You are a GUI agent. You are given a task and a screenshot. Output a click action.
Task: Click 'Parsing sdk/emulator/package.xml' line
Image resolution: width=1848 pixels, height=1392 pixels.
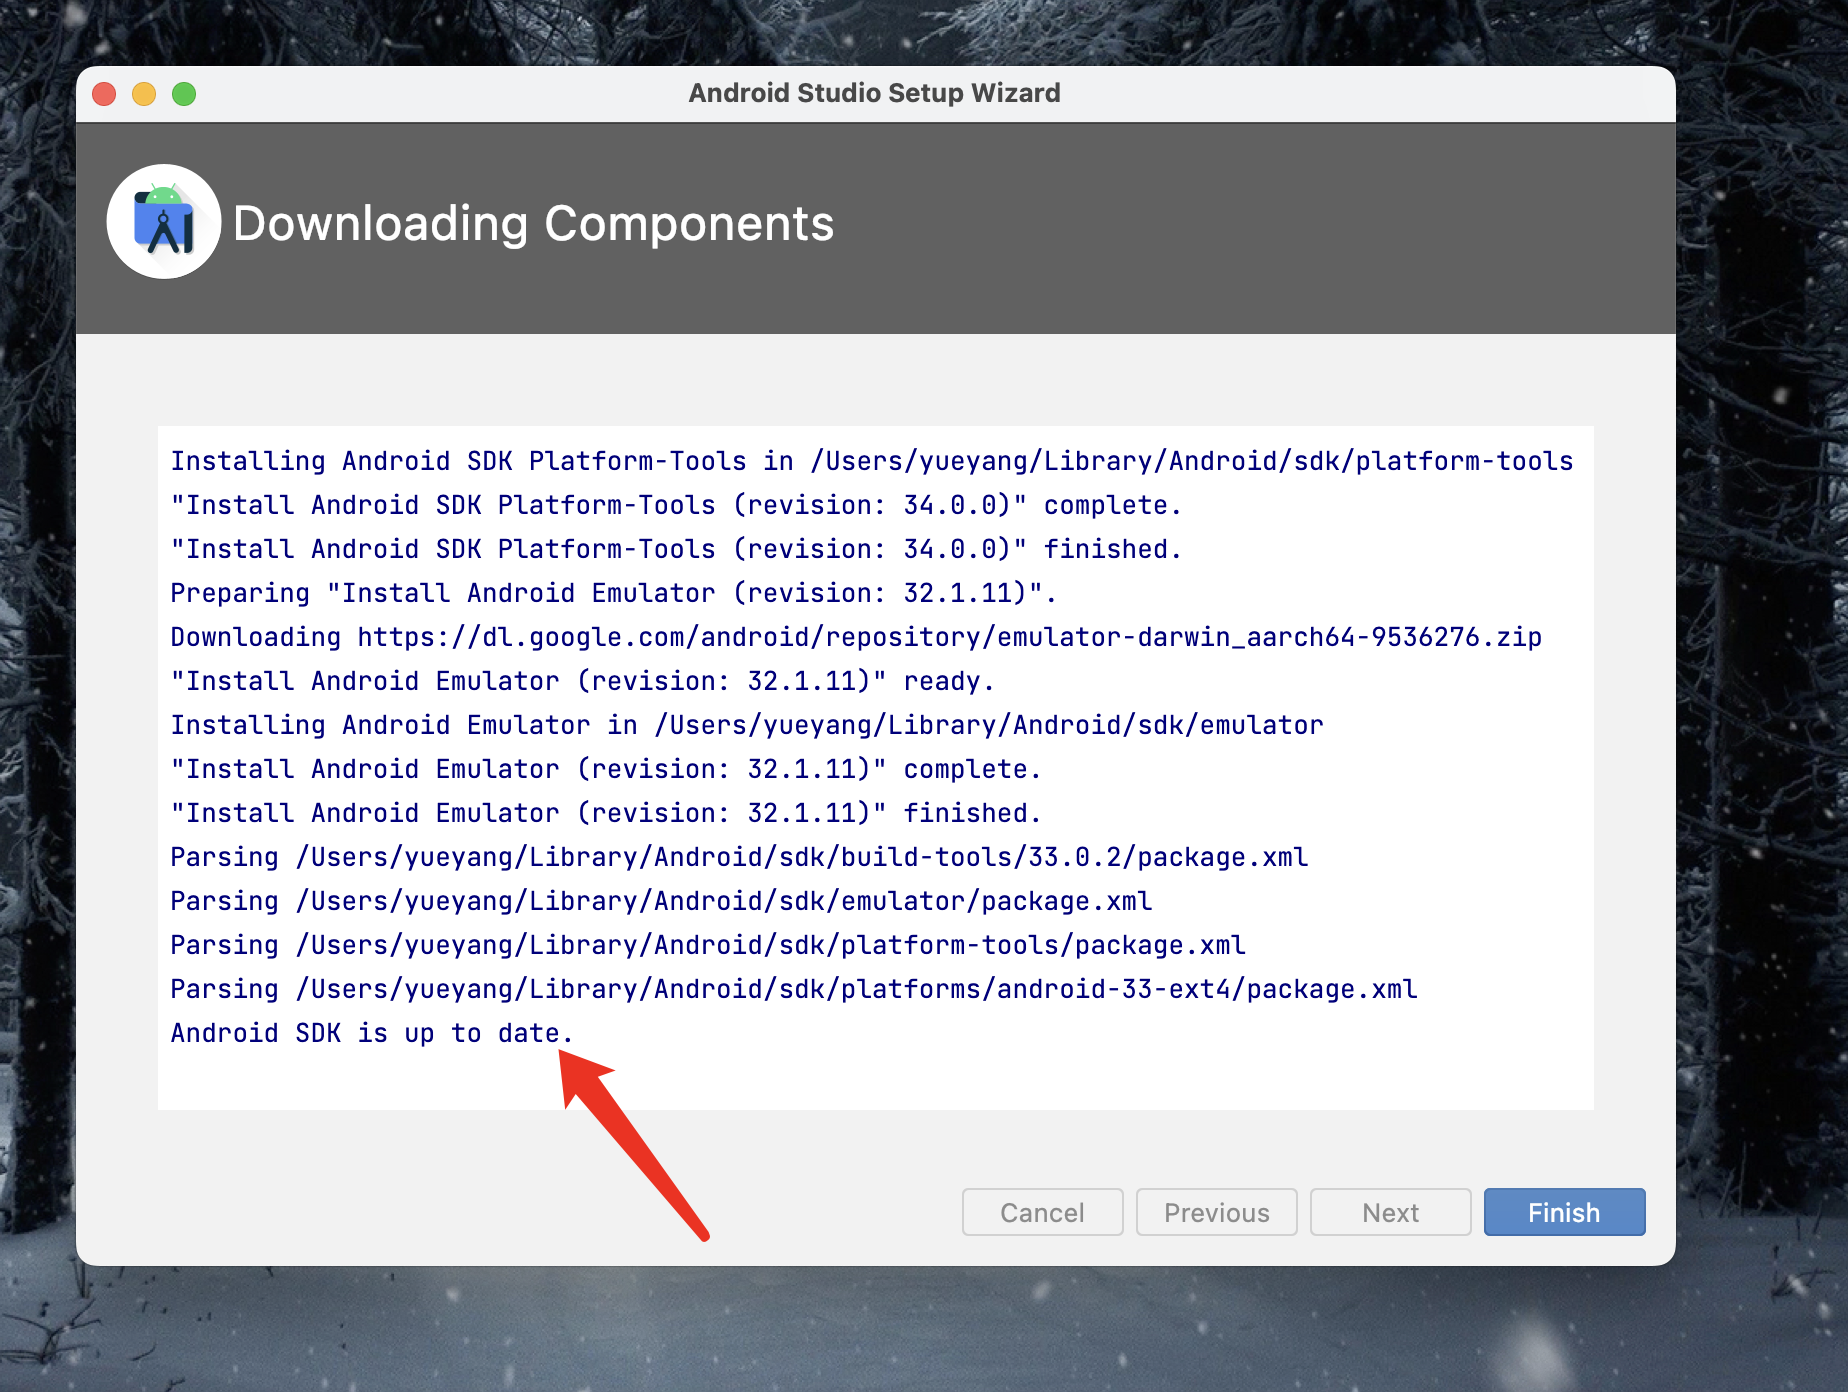pos(661,901)
